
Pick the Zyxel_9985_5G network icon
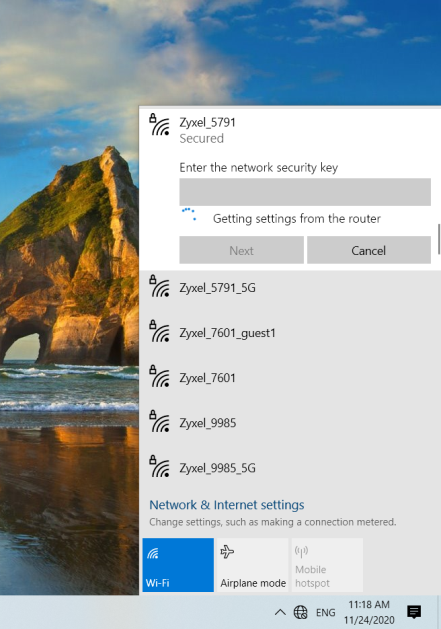tap(160, 466)
